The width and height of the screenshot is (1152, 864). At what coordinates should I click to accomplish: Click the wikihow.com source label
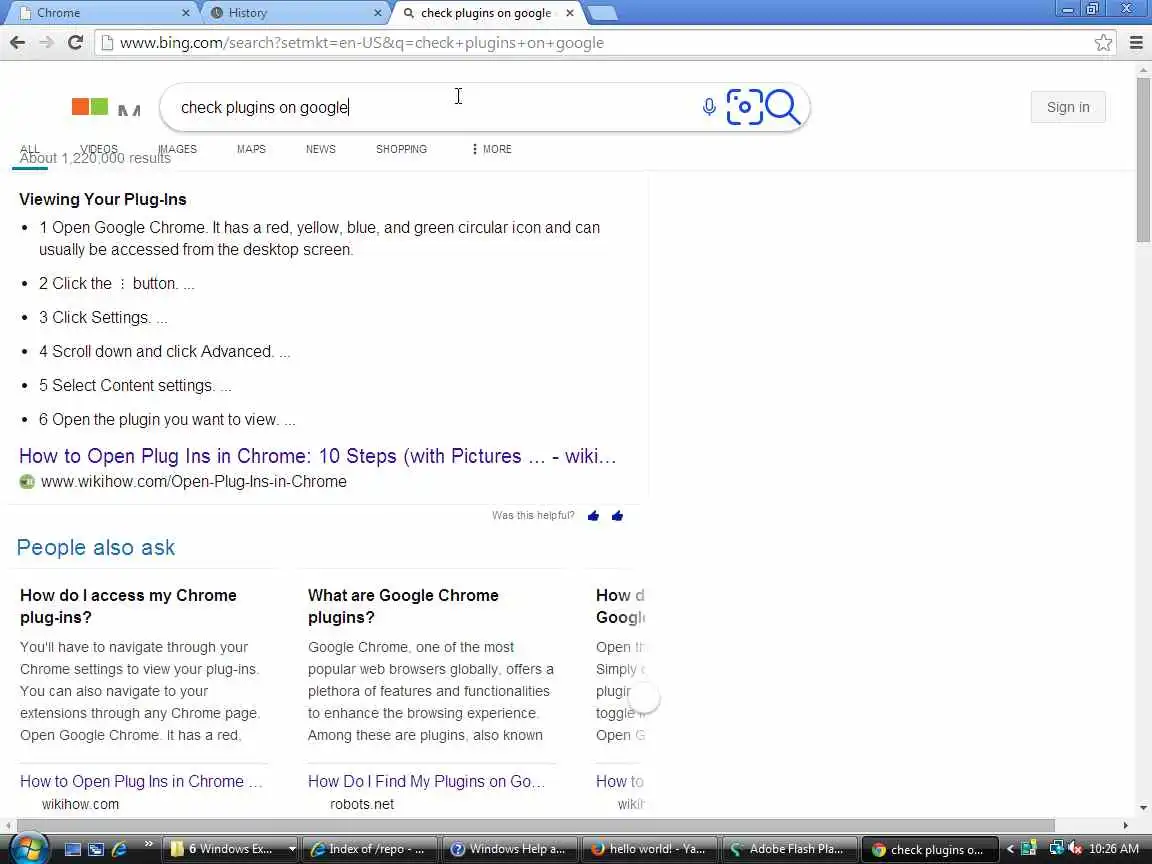click(80, 804)
